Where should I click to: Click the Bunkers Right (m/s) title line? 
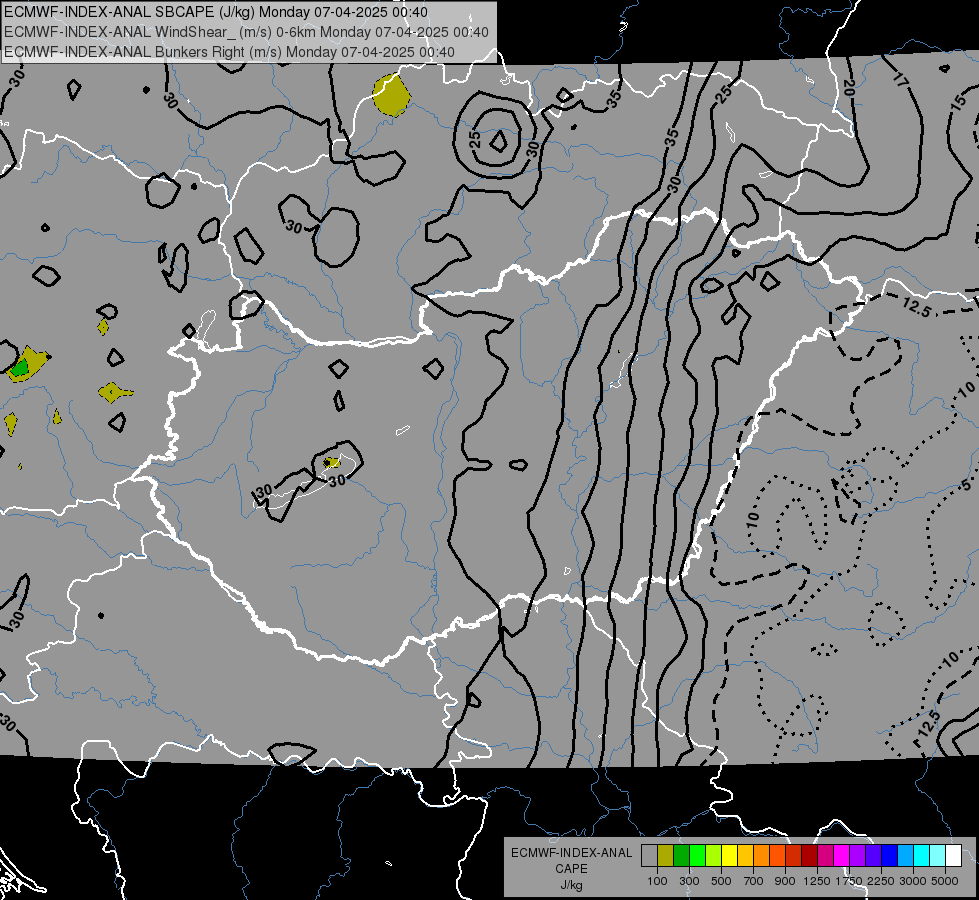click(230, 52)
